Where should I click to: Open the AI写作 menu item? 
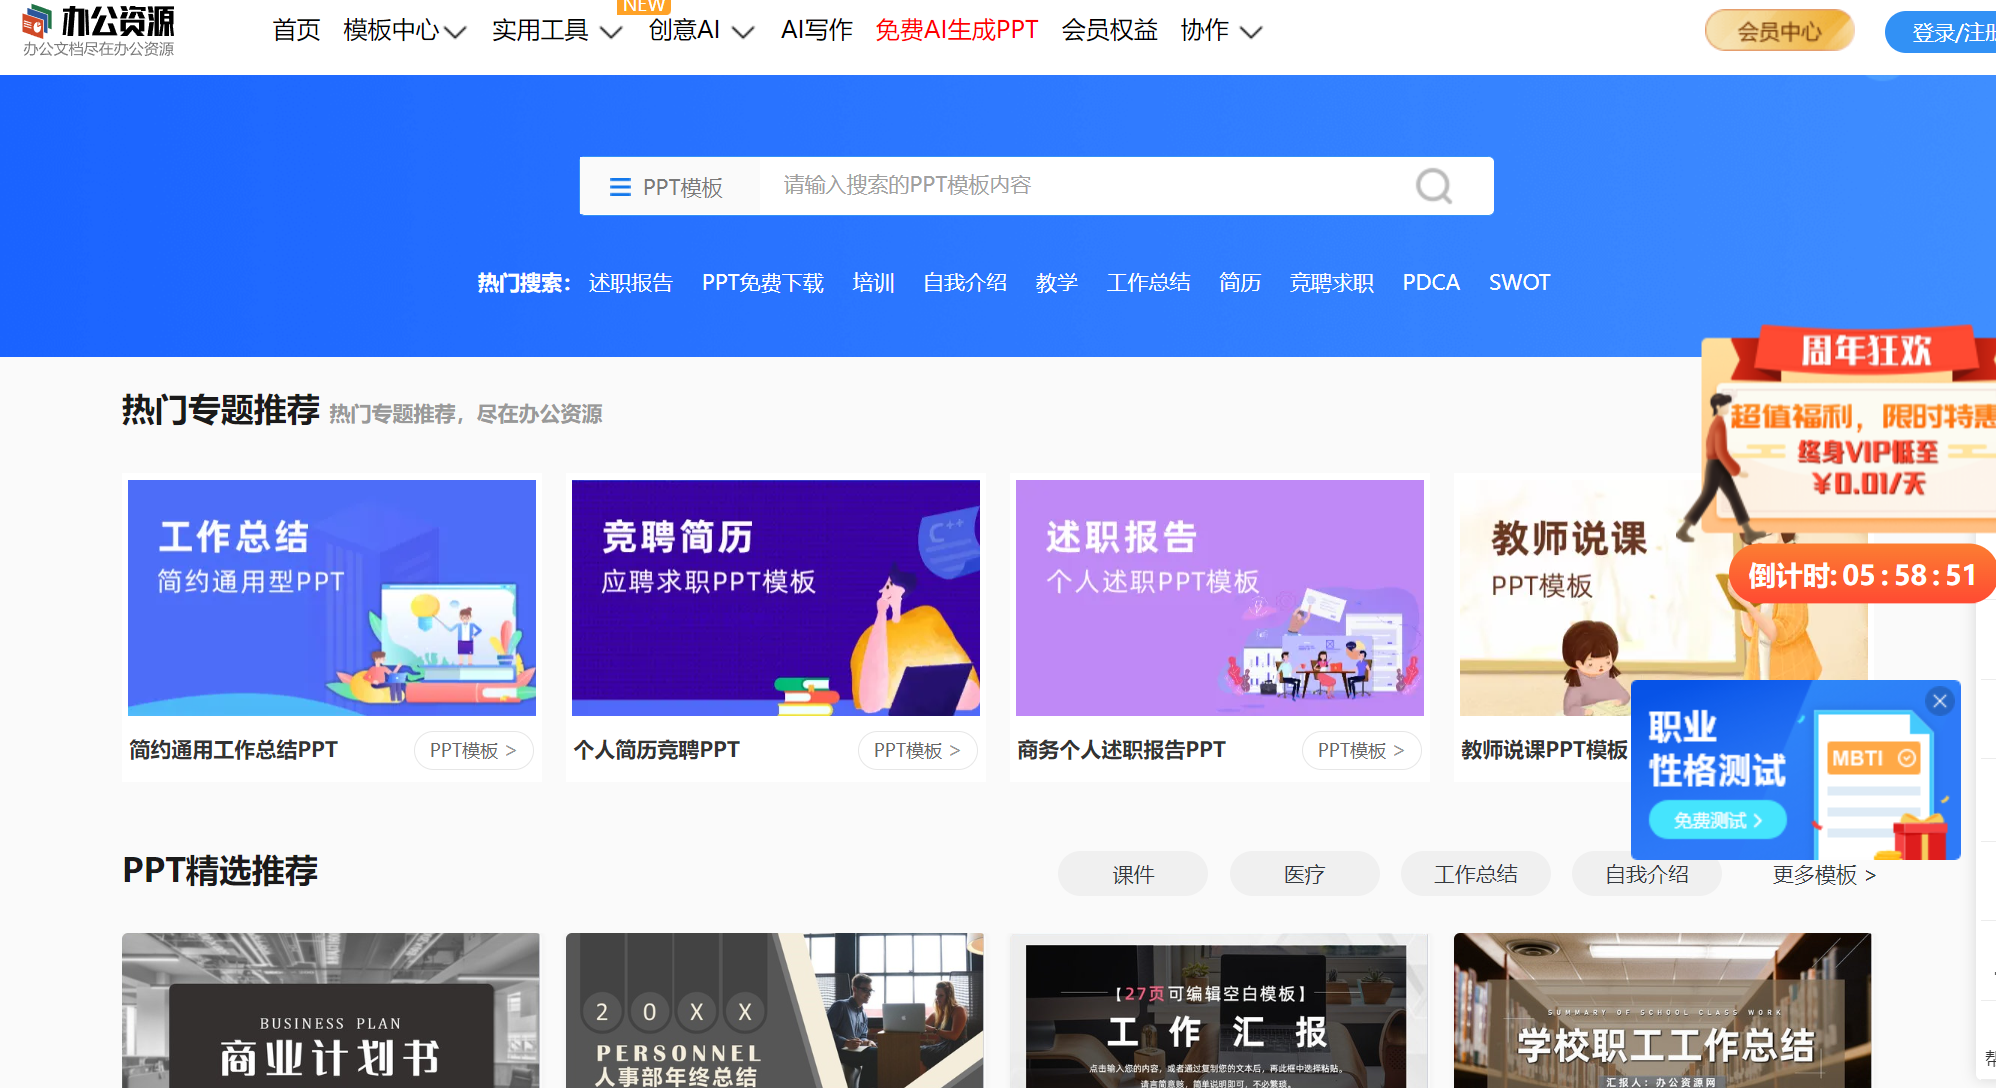point(816,30)
